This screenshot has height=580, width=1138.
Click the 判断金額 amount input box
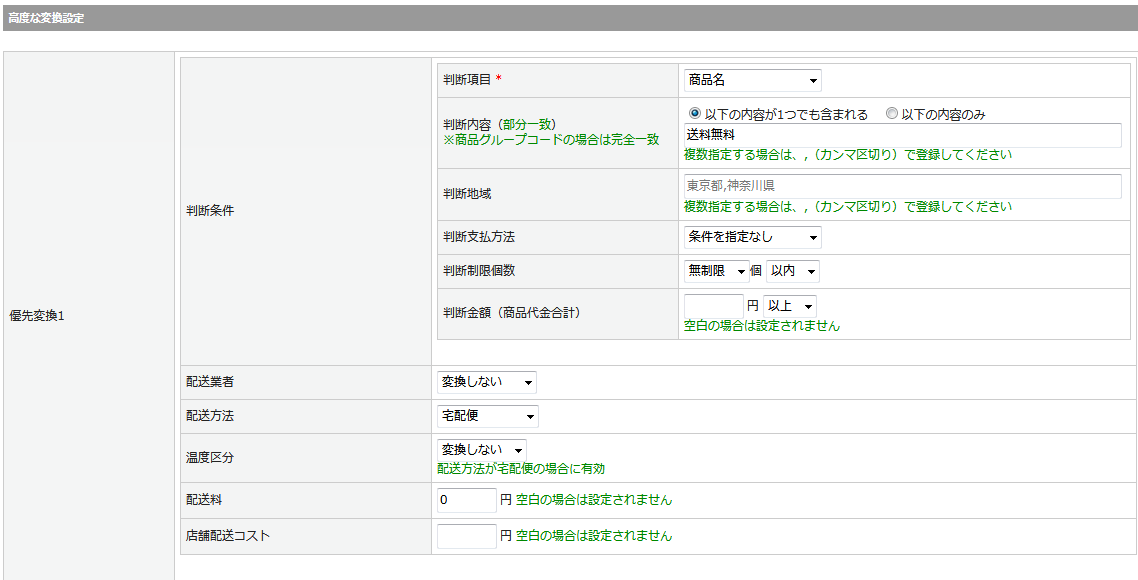(713, 305)
